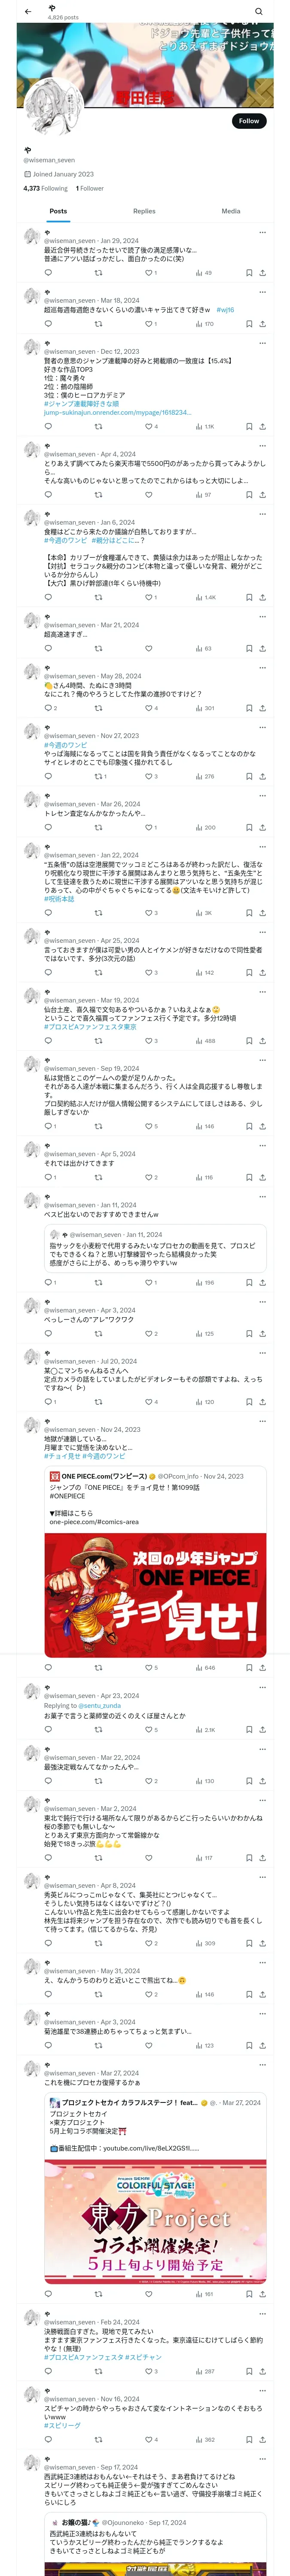Repost the Mar 18, 2024 post

[x=98, y=324]
